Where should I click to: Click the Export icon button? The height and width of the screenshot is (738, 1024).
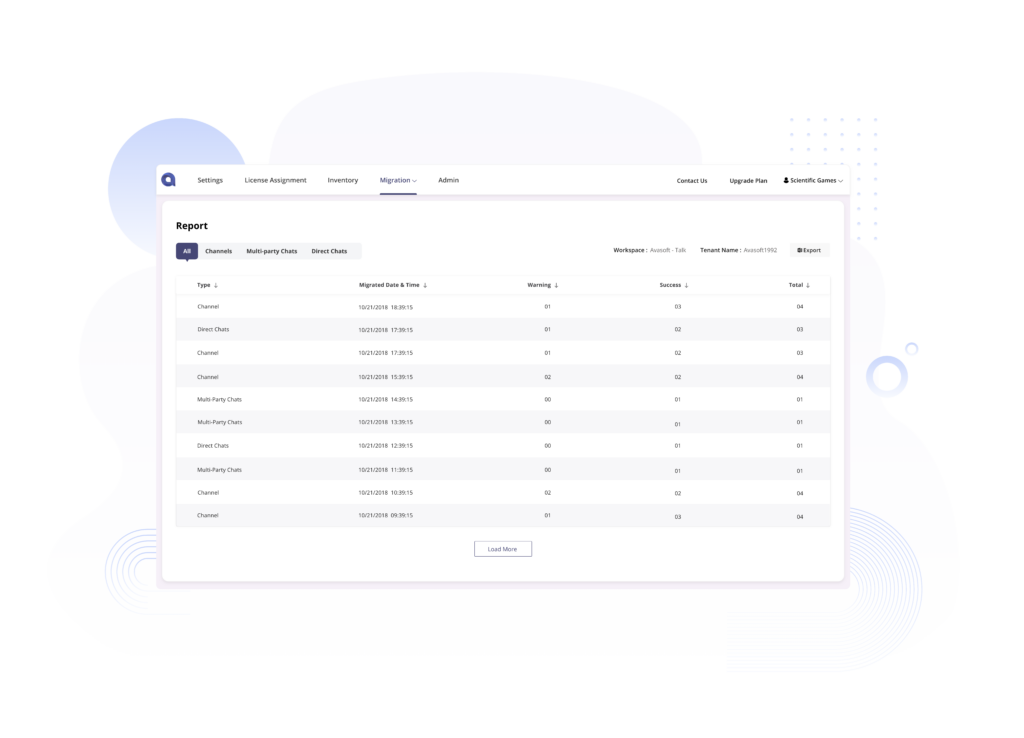coord(800,250)
